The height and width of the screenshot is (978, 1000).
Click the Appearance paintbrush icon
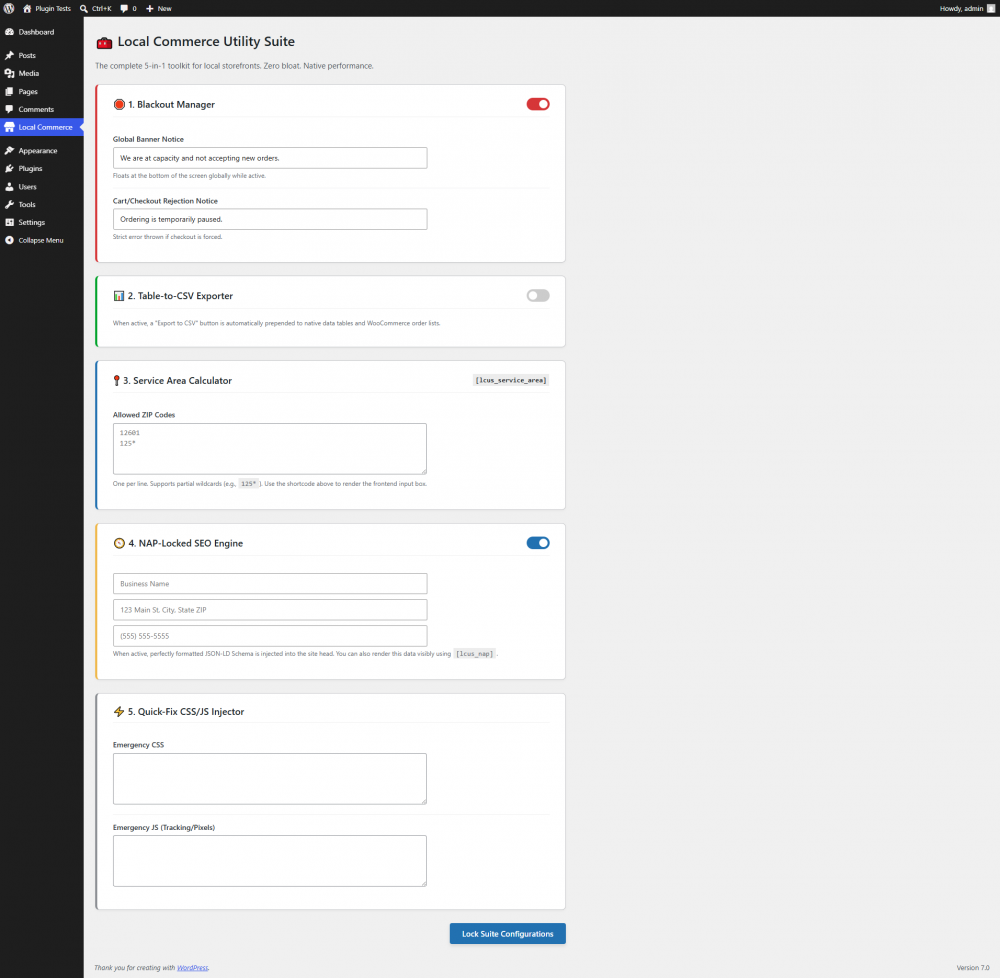tap(10, 150)
